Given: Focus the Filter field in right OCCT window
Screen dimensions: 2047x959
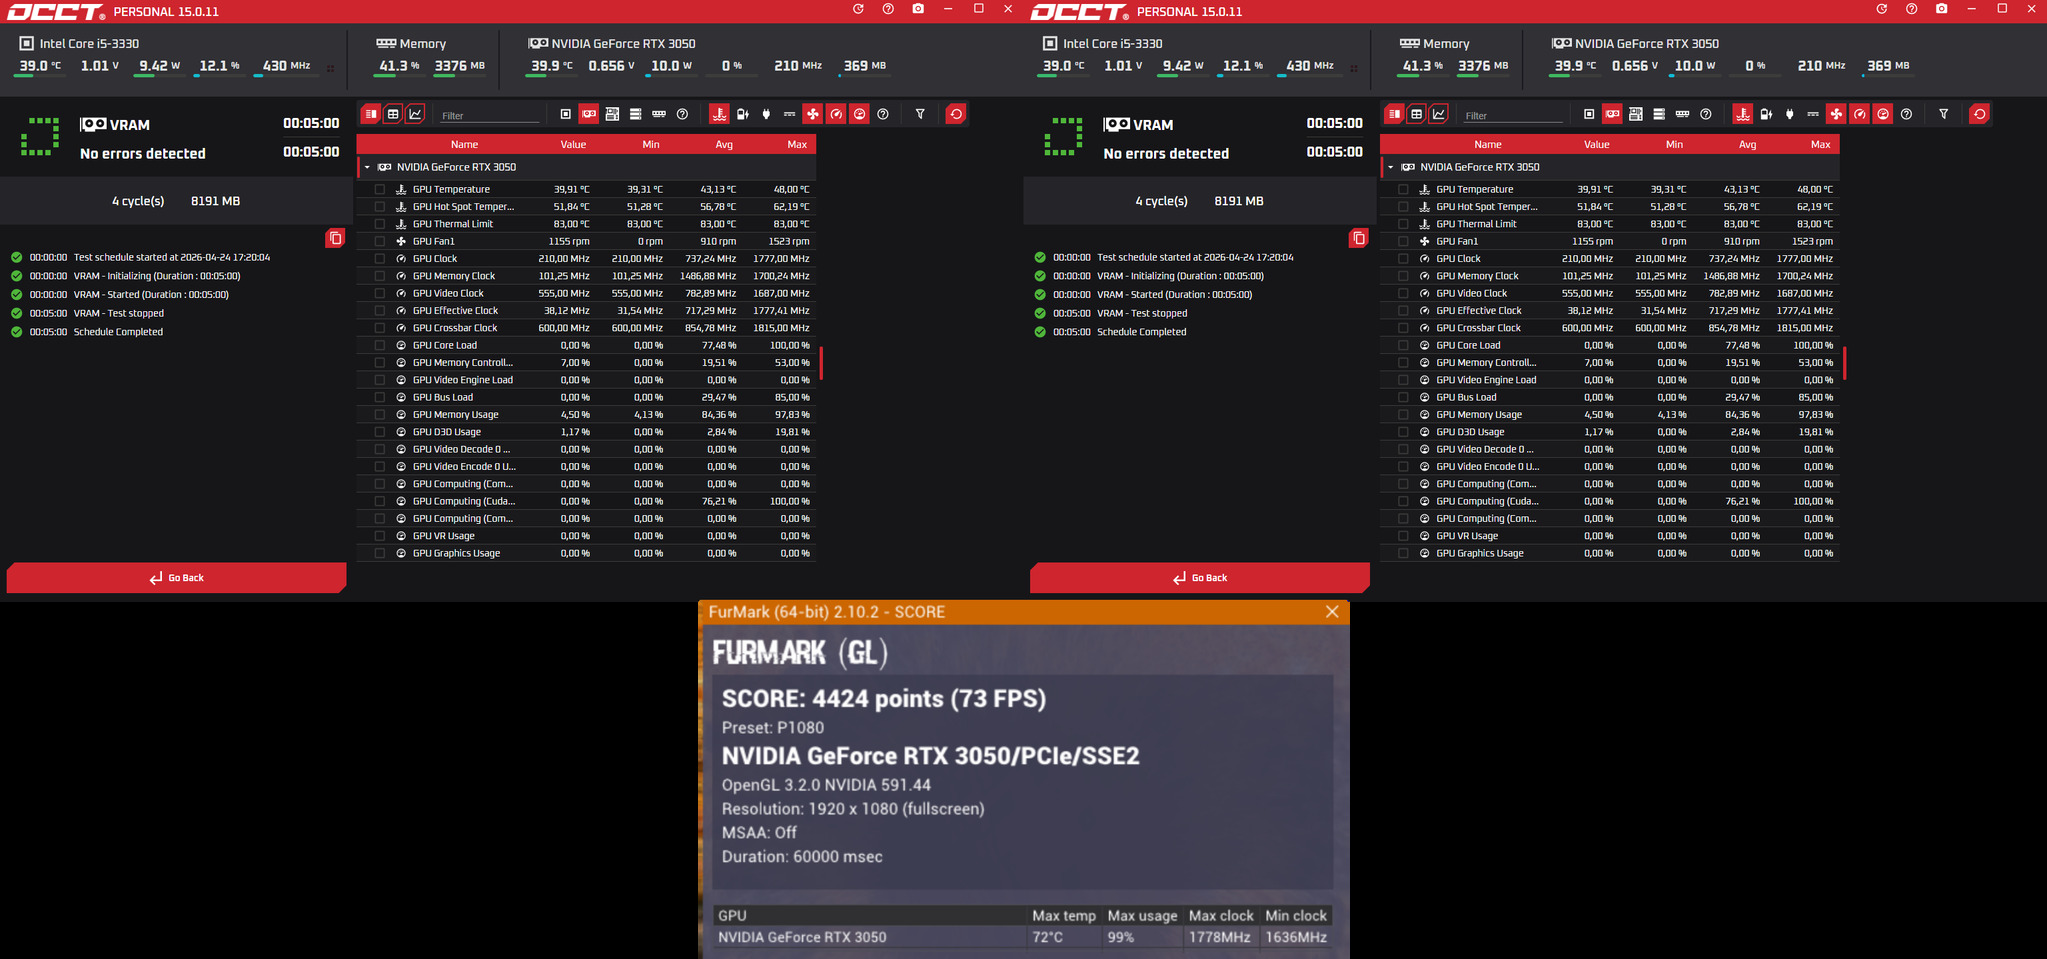Looking at the screenshot, I should pos(1513,115).
